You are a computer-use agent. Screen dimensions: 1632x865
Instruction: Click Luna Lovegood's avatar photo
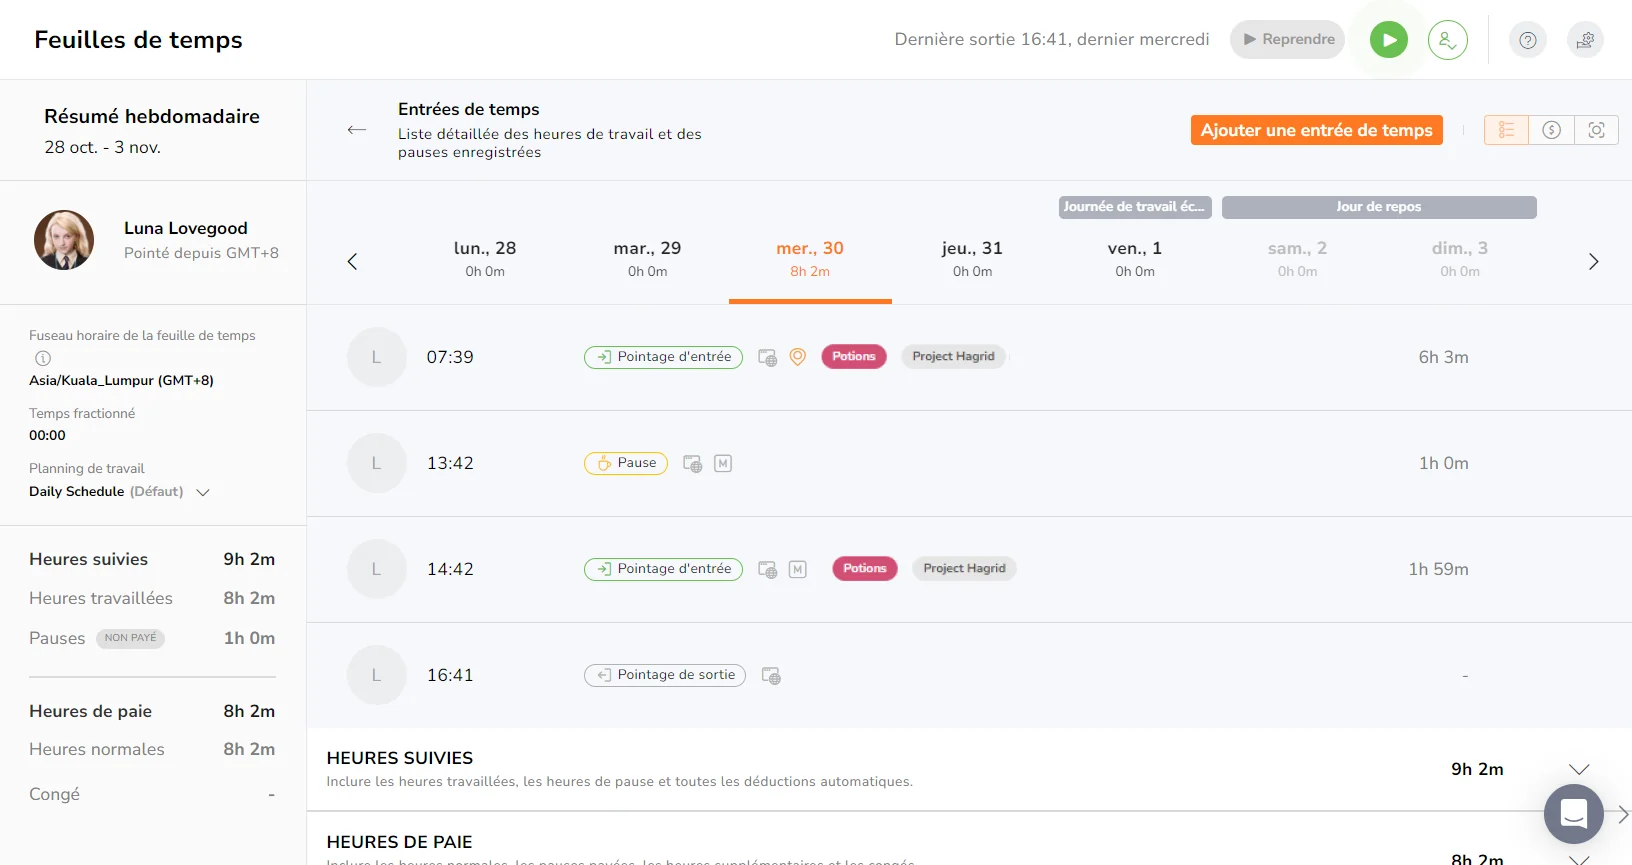64,240
